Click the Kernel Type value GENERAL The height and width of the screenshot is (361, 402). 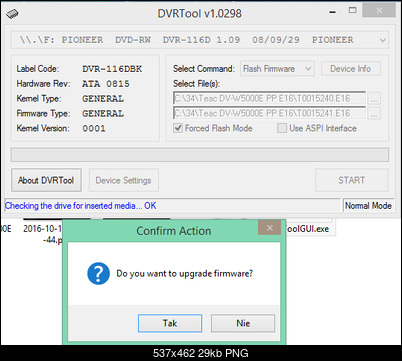[x=103, y=99]
